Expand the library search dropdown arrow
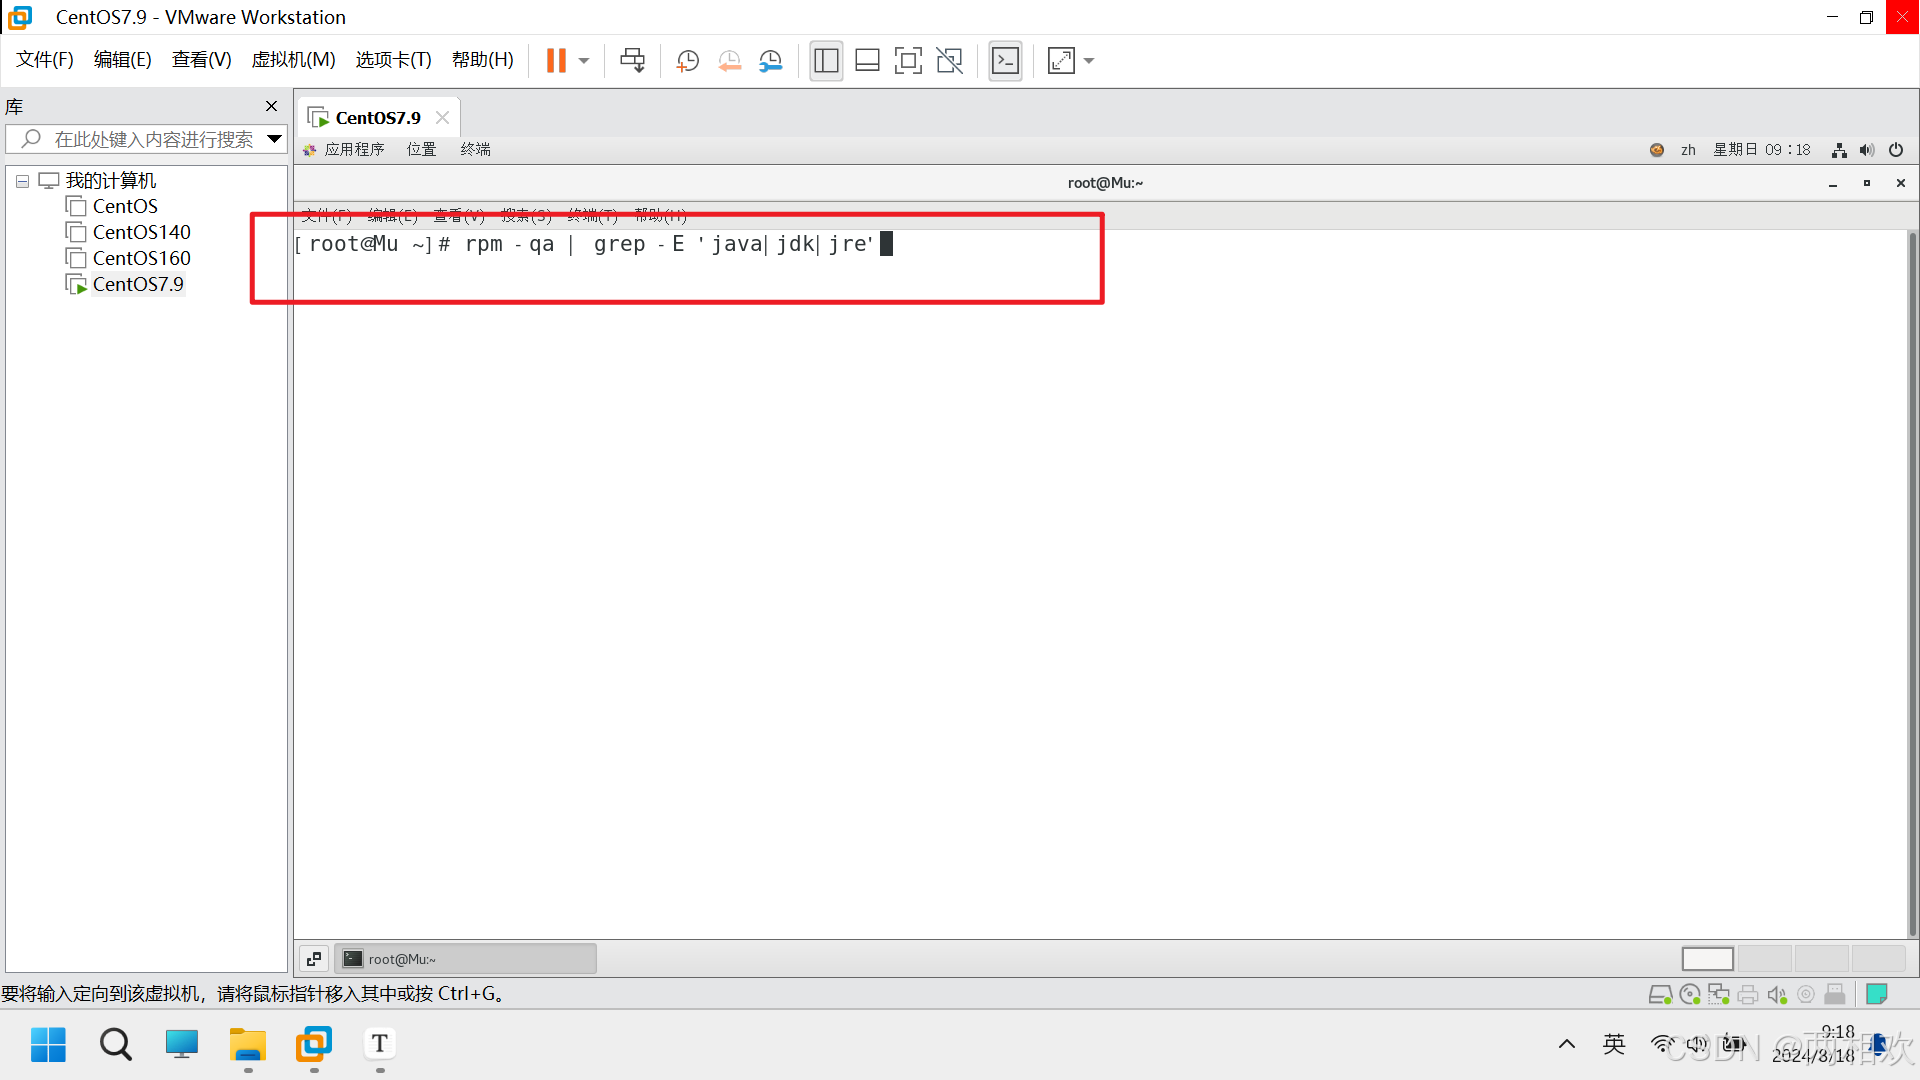Viewport: 1920px width, 1080px height. point(274,139)
